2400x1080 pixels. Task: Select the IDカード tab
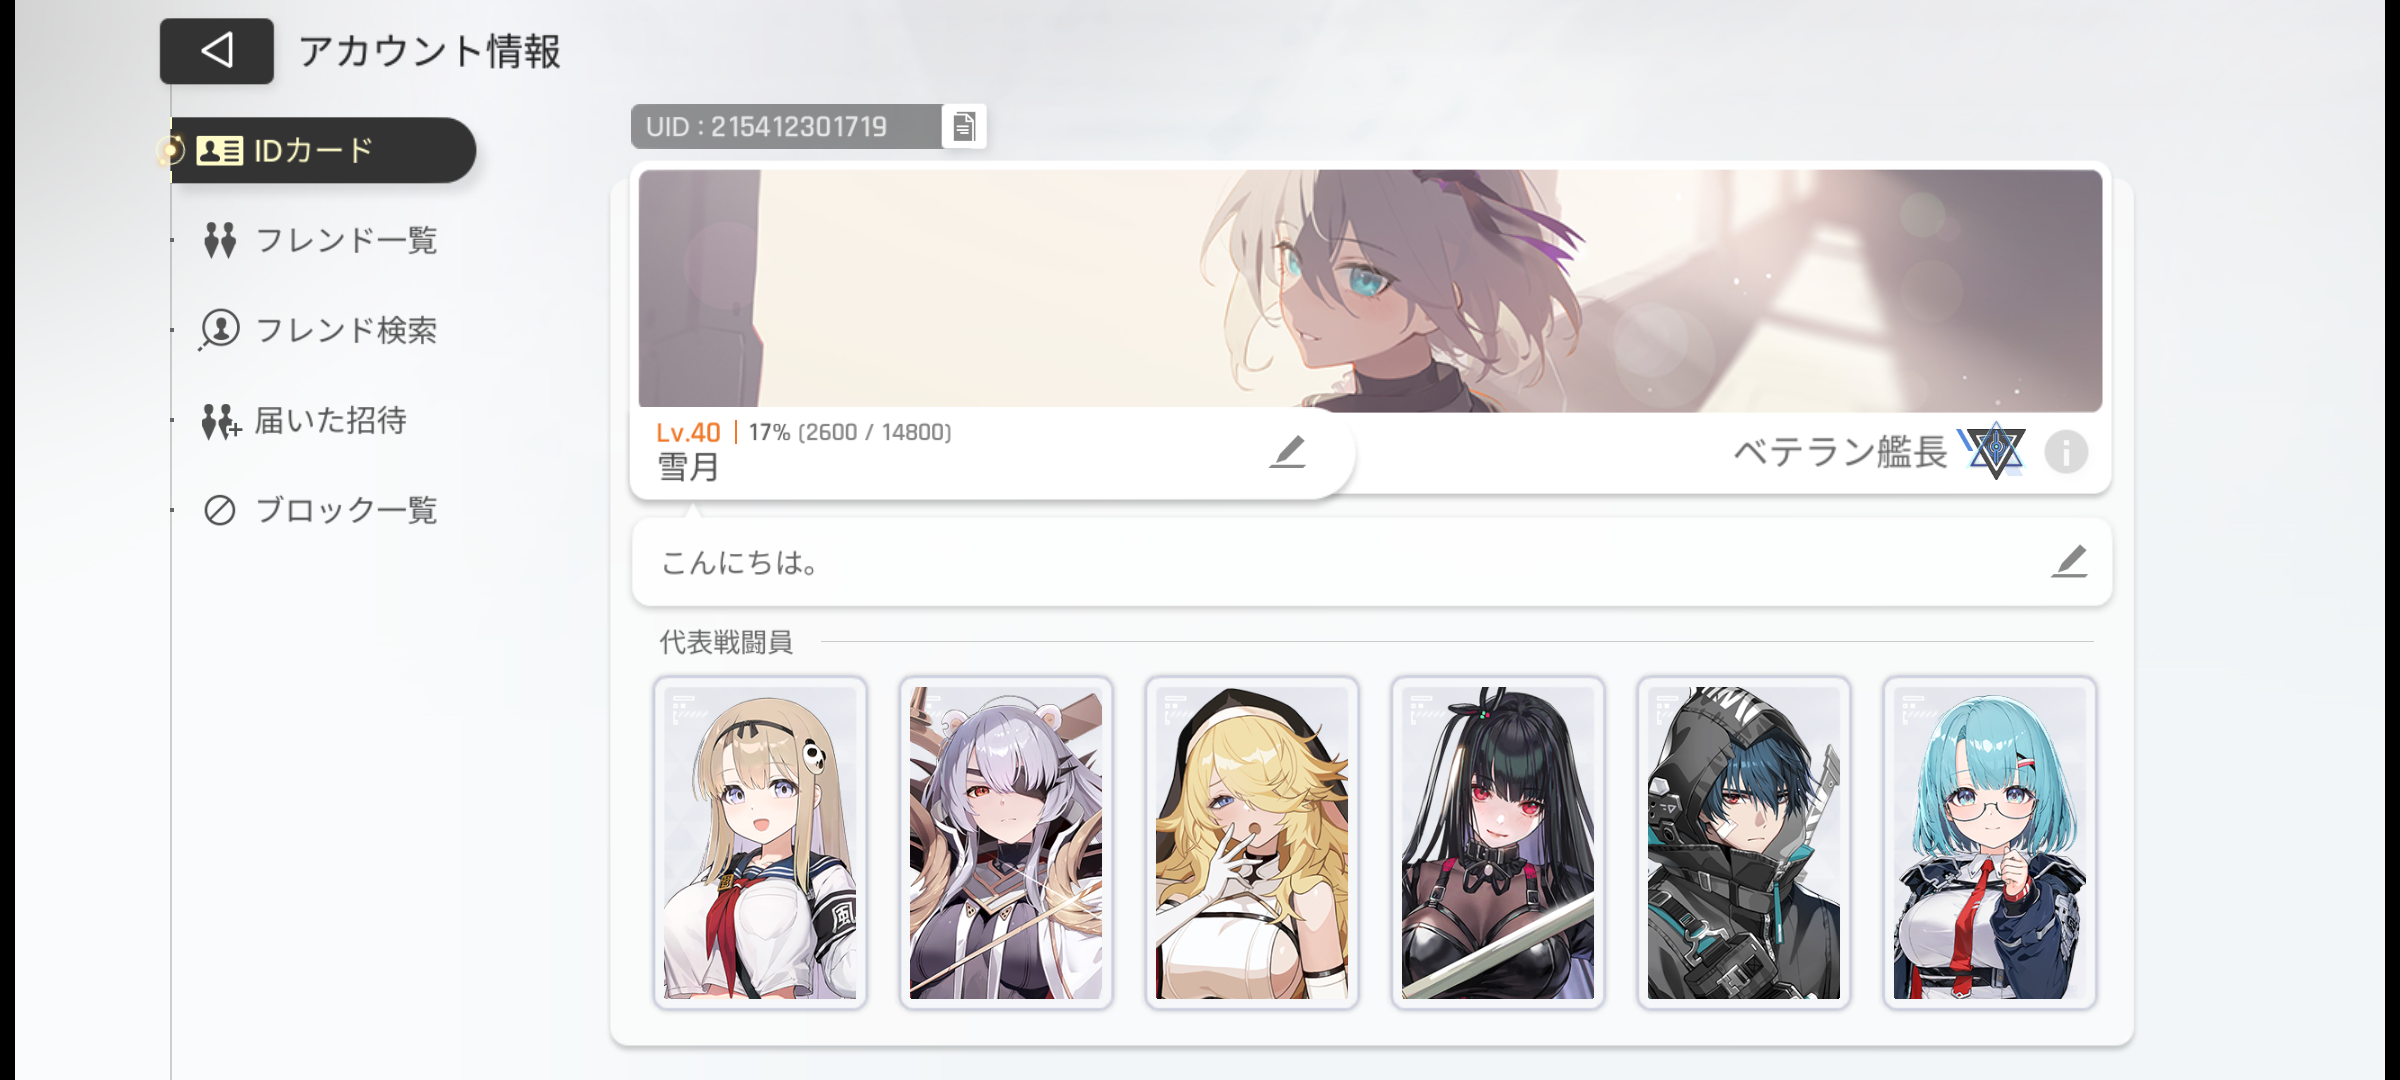tap(322, 150)
